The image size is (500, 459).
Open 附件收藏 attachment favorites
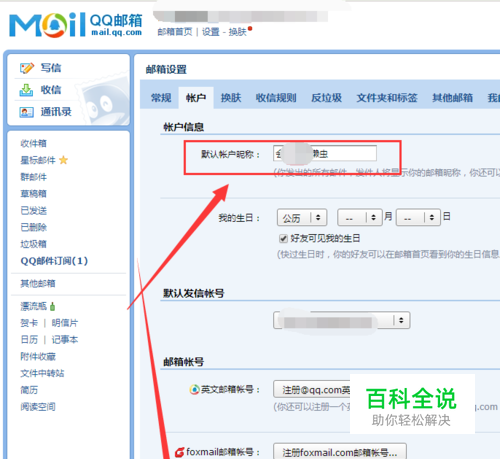[x=38, y=357]
